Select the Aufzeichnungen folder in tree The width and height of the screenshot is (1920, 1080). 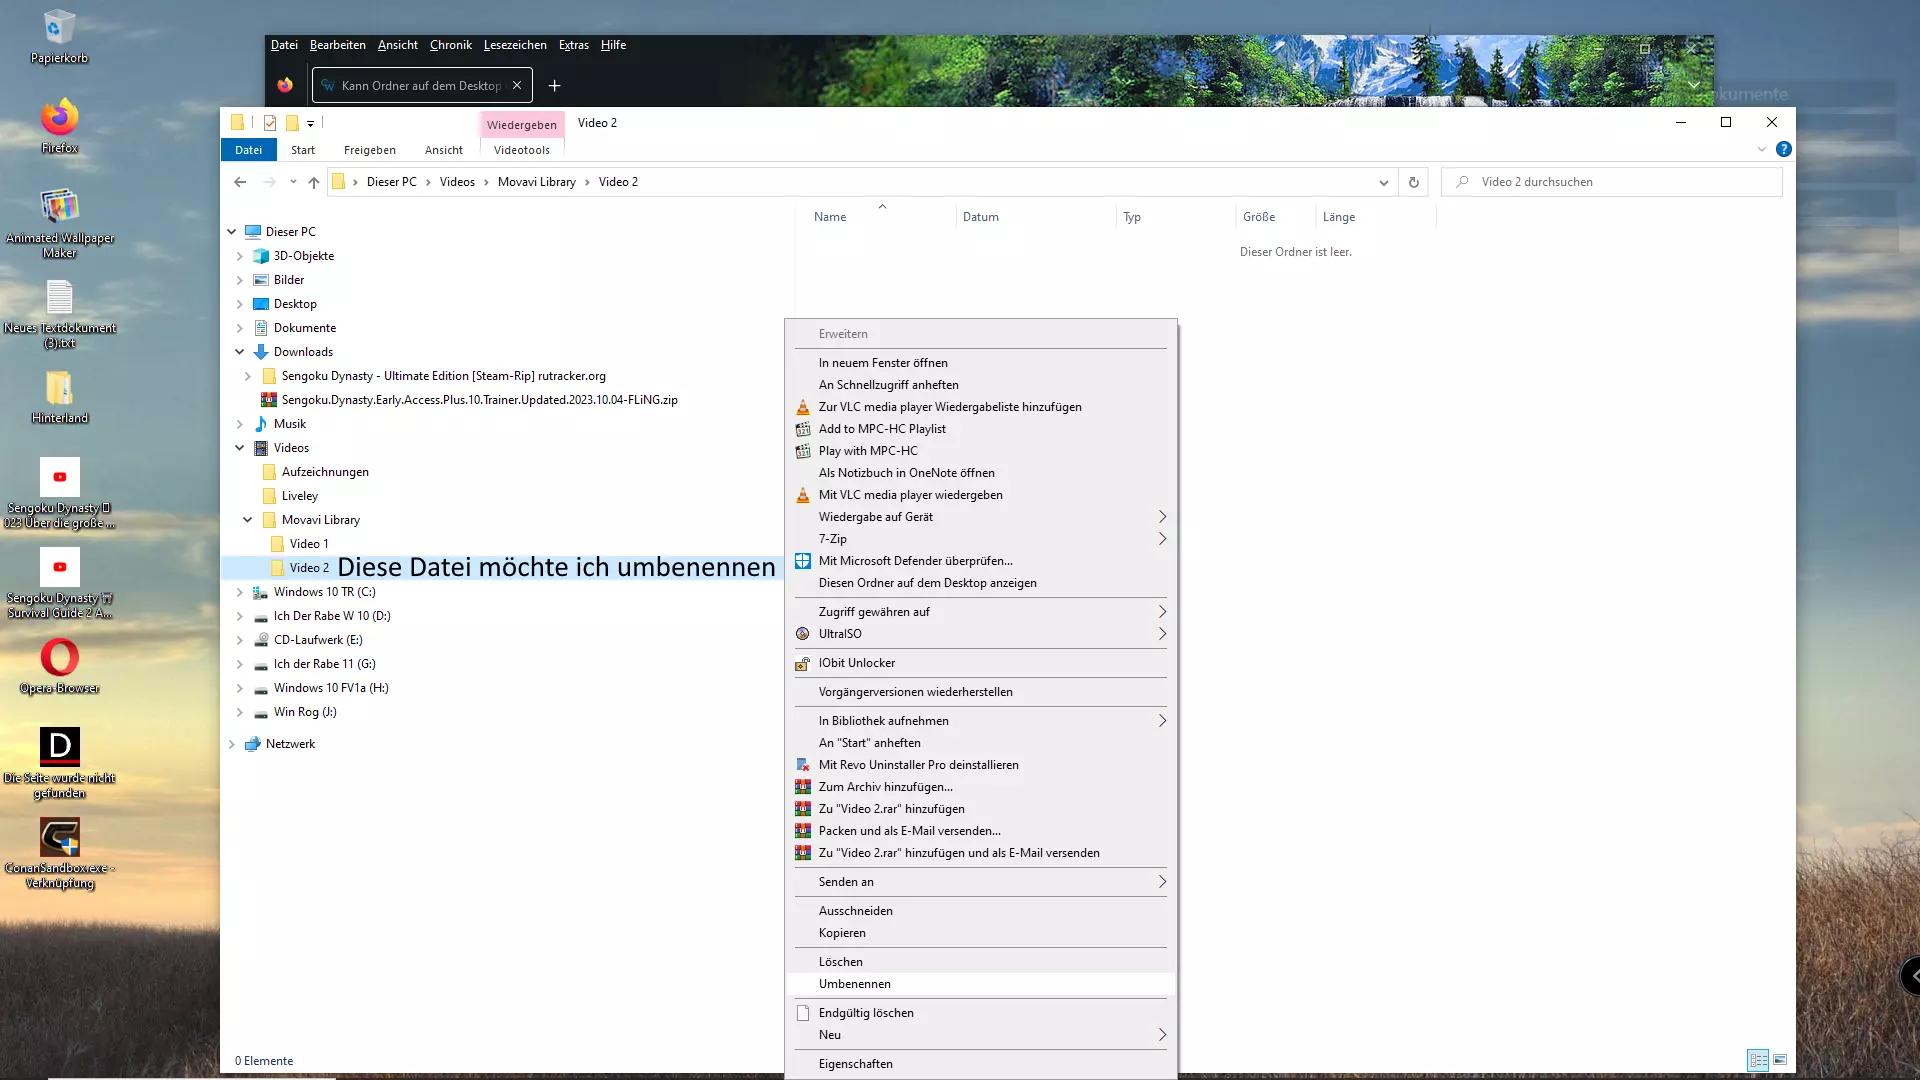pos(325,472)
